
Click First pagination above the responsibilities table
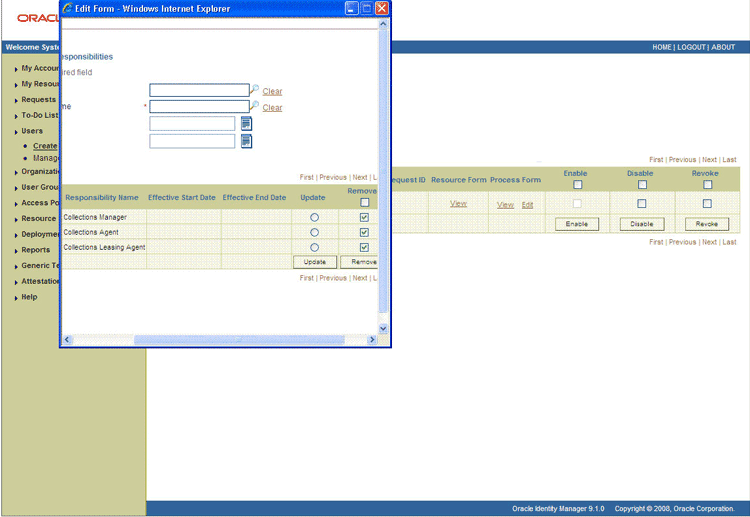click(x=307, y=177)
